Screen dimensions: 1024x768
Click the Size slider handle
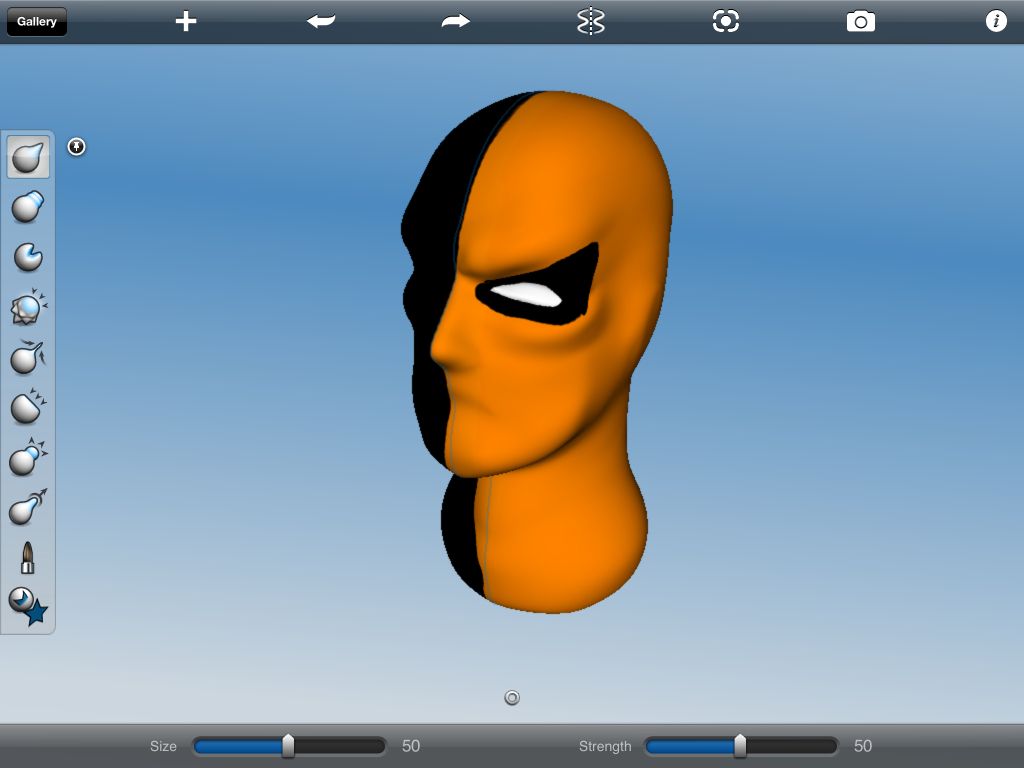pyautogui.click(x=288, y=746)
